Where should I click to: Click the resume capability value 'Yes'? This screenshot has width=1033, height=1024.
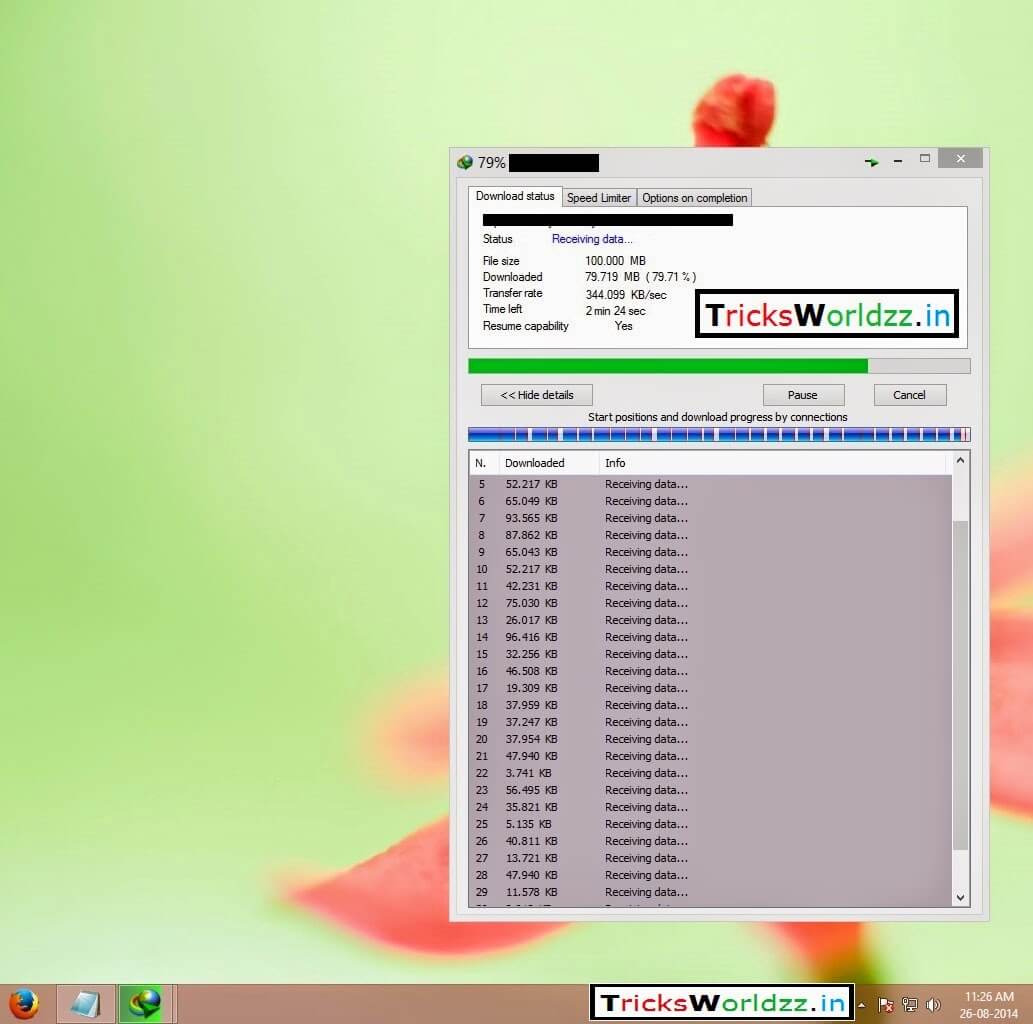point(623,326)
